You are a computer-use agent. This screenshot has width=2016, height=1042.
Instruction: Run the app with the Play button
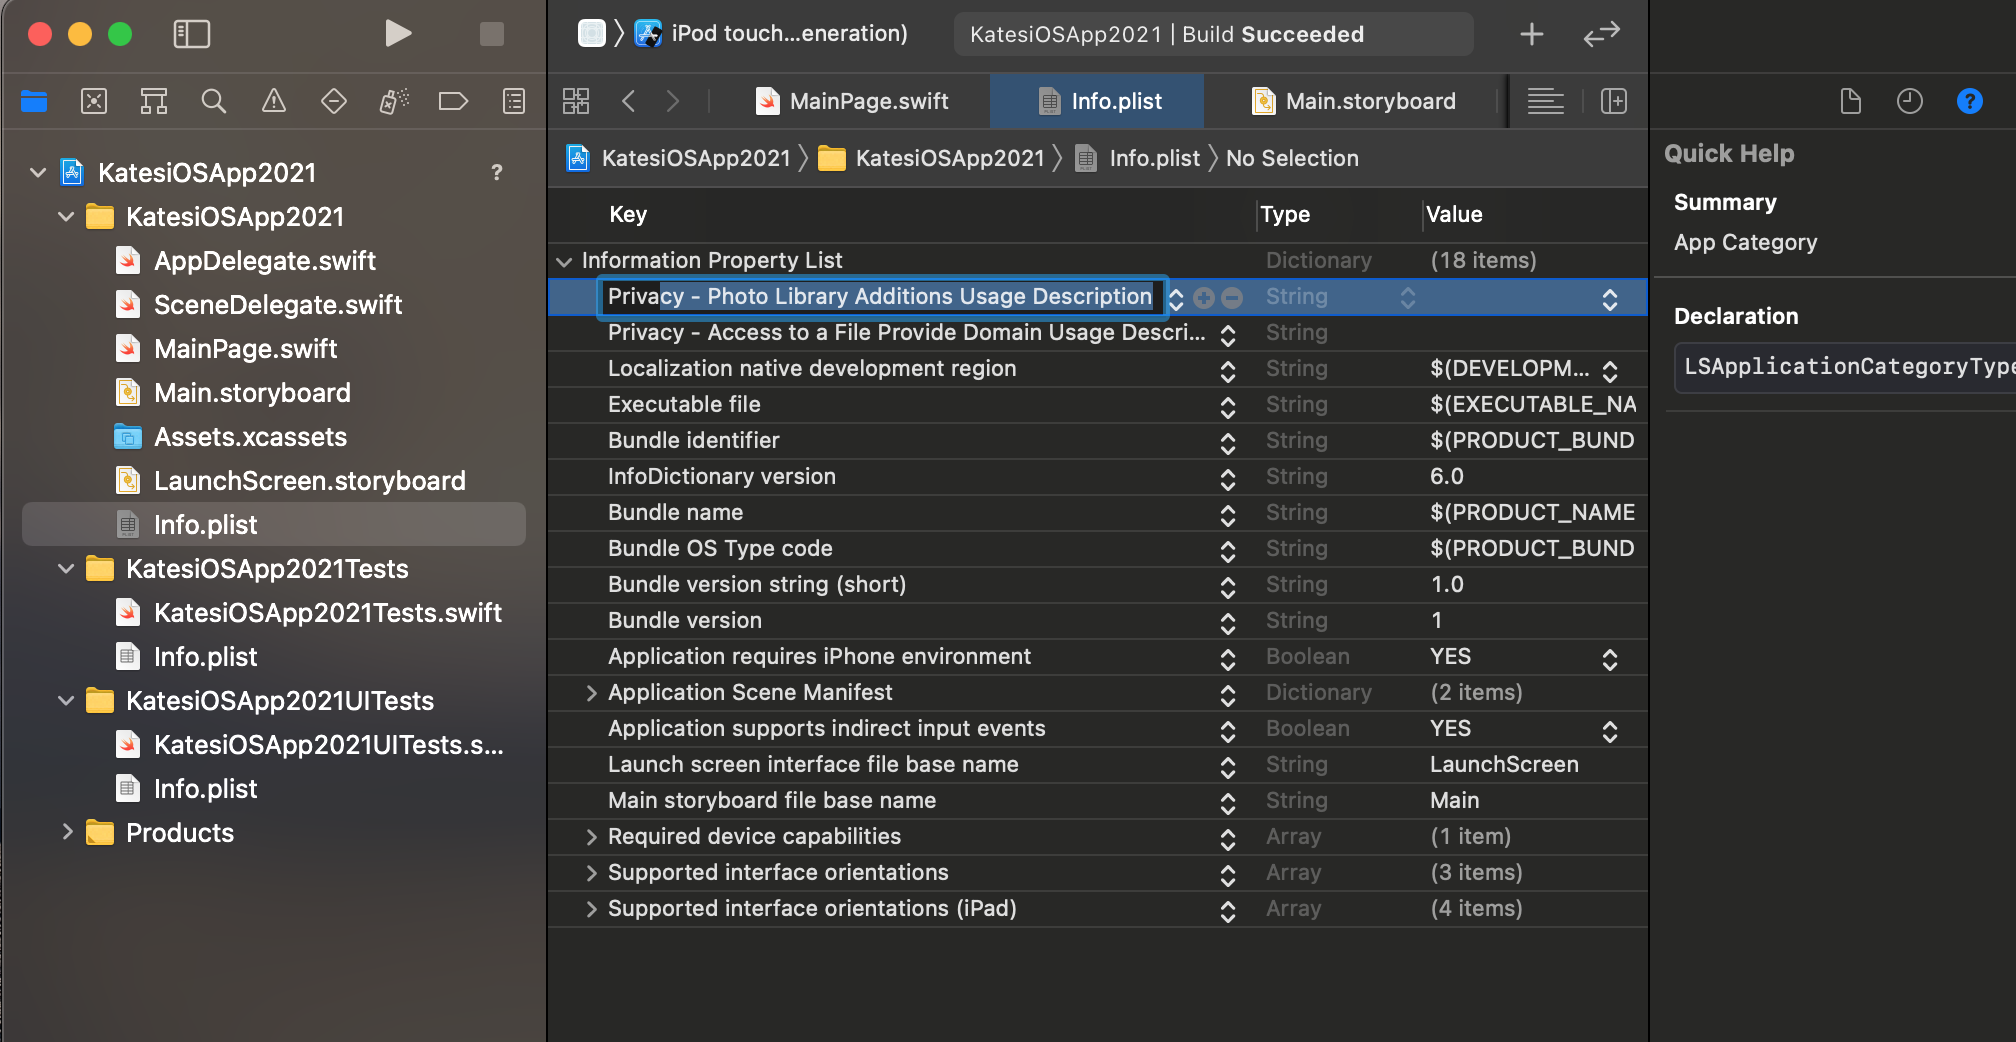click(x=398, y=34)
